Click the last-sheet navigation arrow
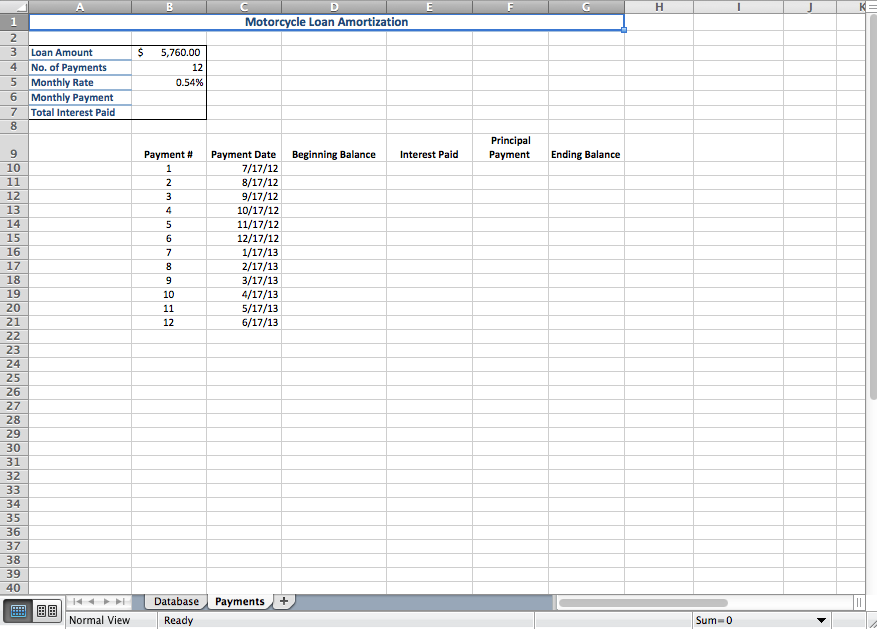The image size is (877, 629). [x=121, y=601]
